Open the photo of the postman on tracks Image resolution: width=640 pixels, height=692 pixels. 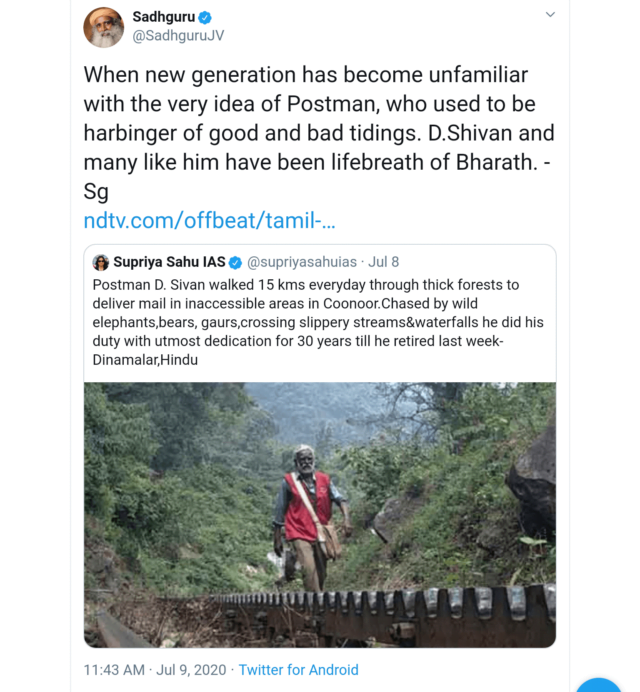click(319, 514)
